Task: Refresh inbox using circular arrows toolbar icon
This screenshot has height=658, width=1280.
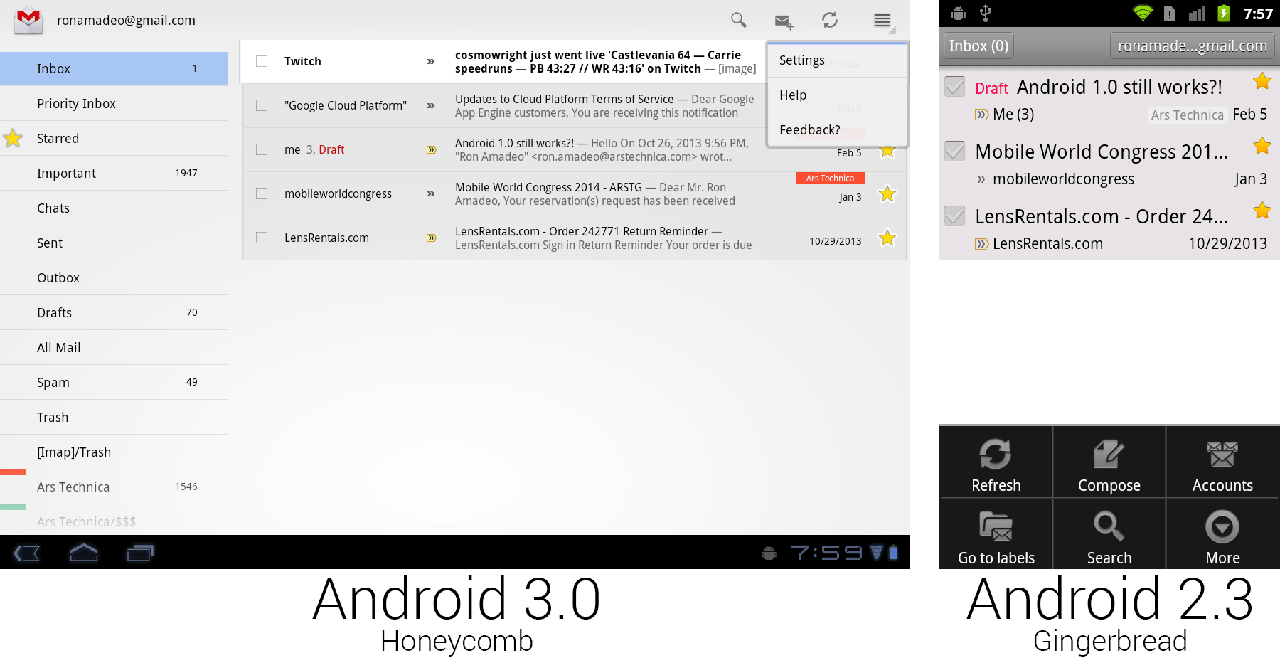Action: (x=830, y=20)
